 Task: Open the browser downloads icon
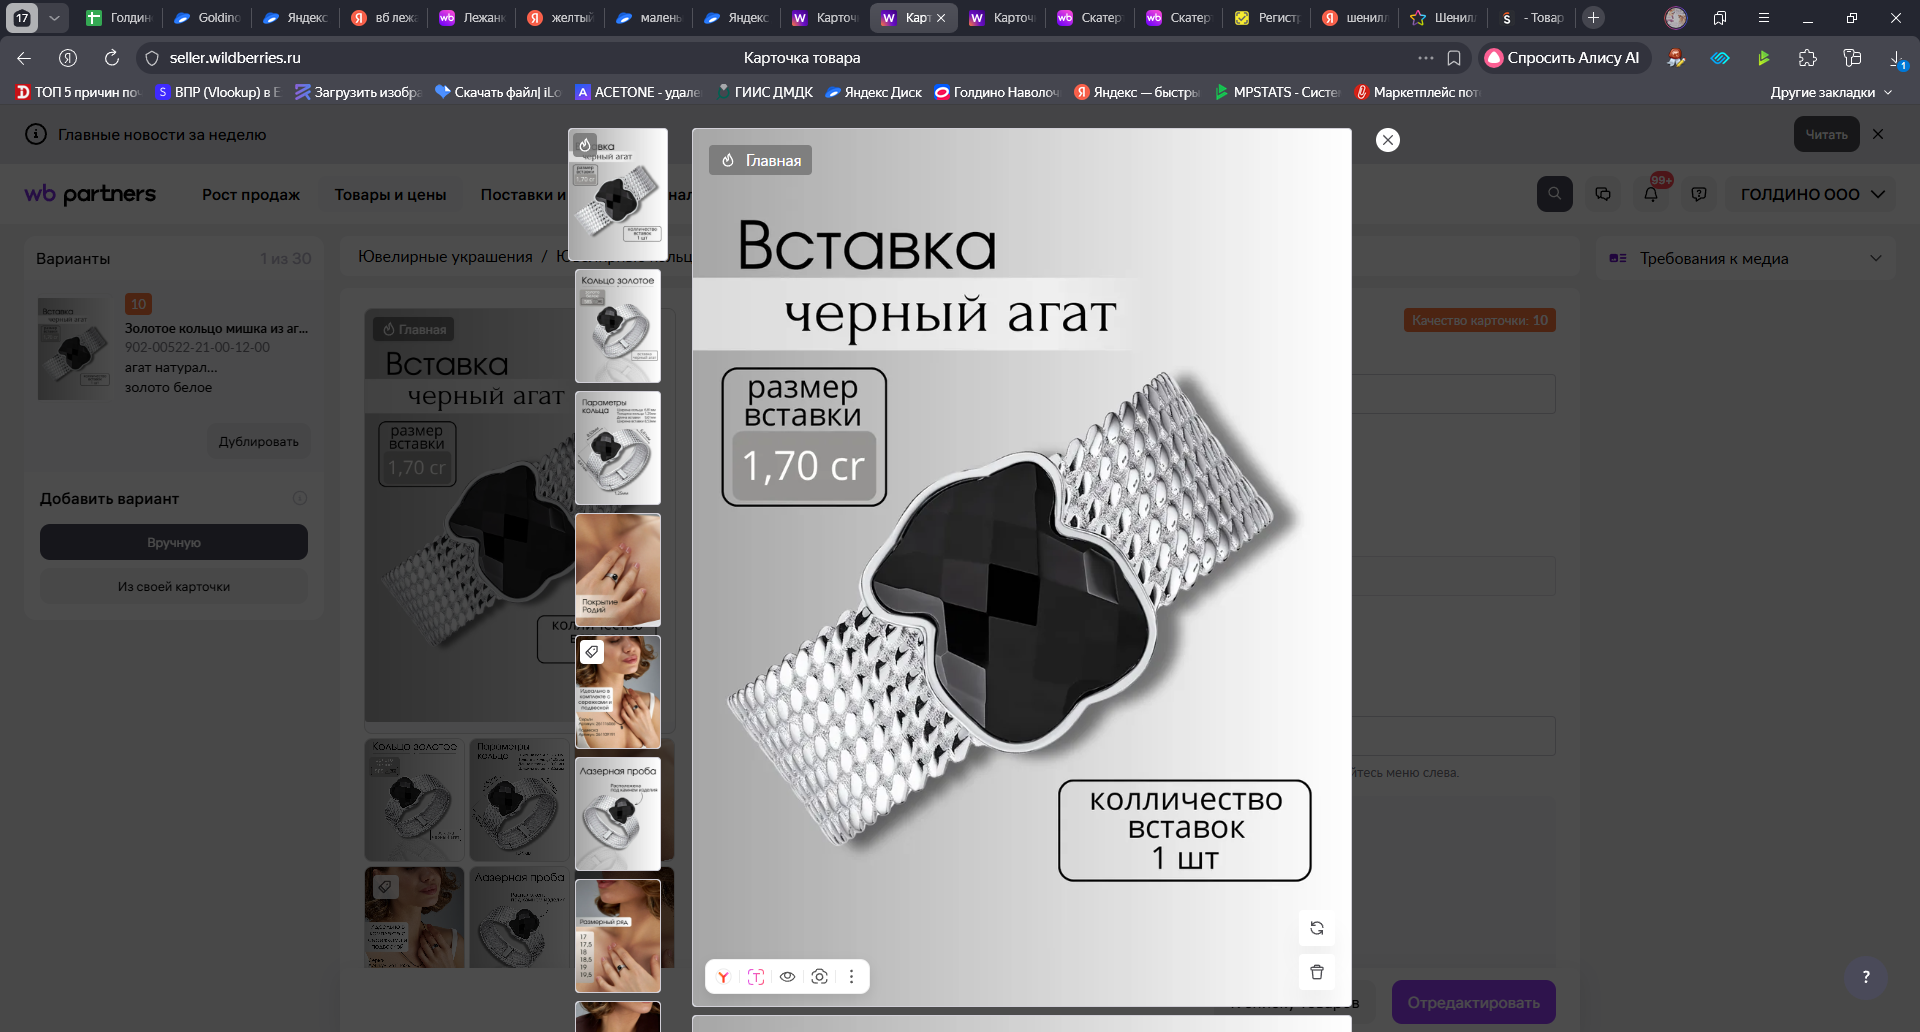tap(1896, 59)
